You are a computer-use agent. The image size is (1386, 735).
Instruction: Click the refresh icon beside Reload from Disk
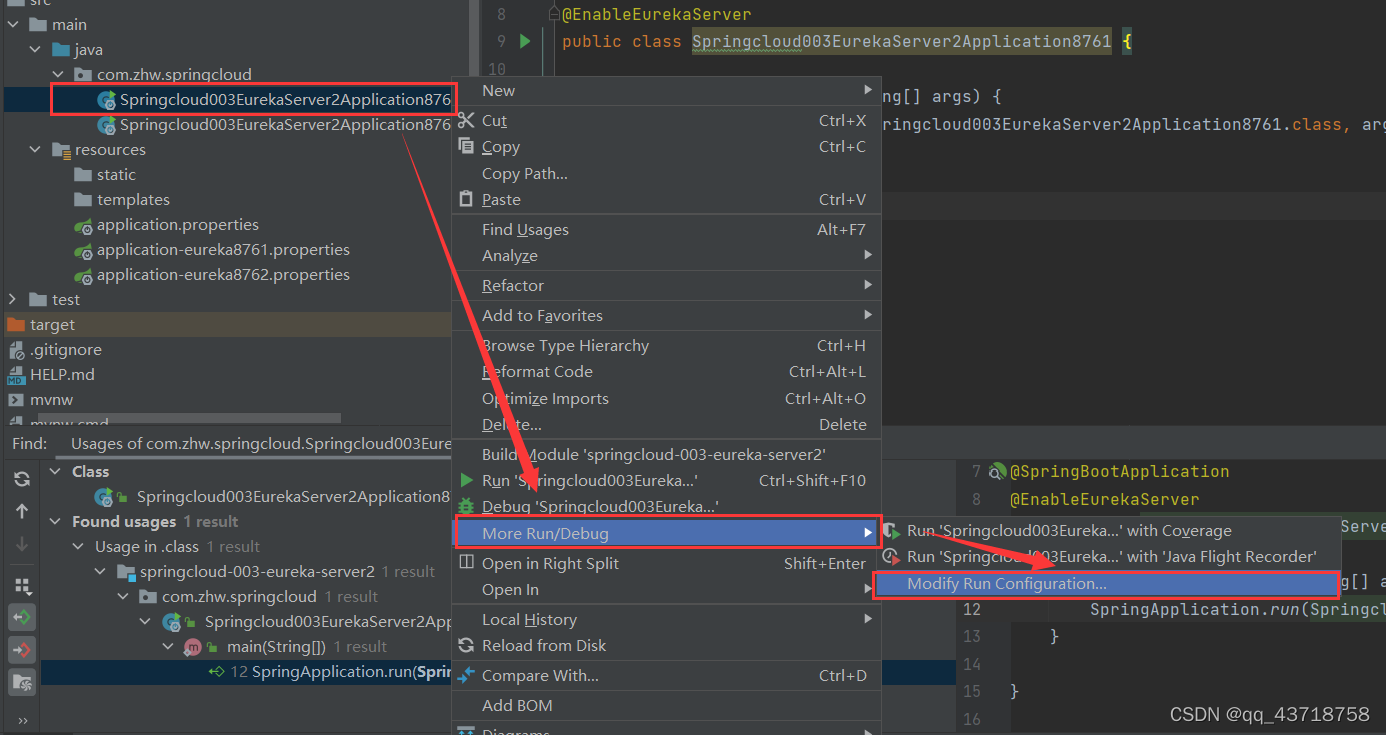tap(466, 645)
